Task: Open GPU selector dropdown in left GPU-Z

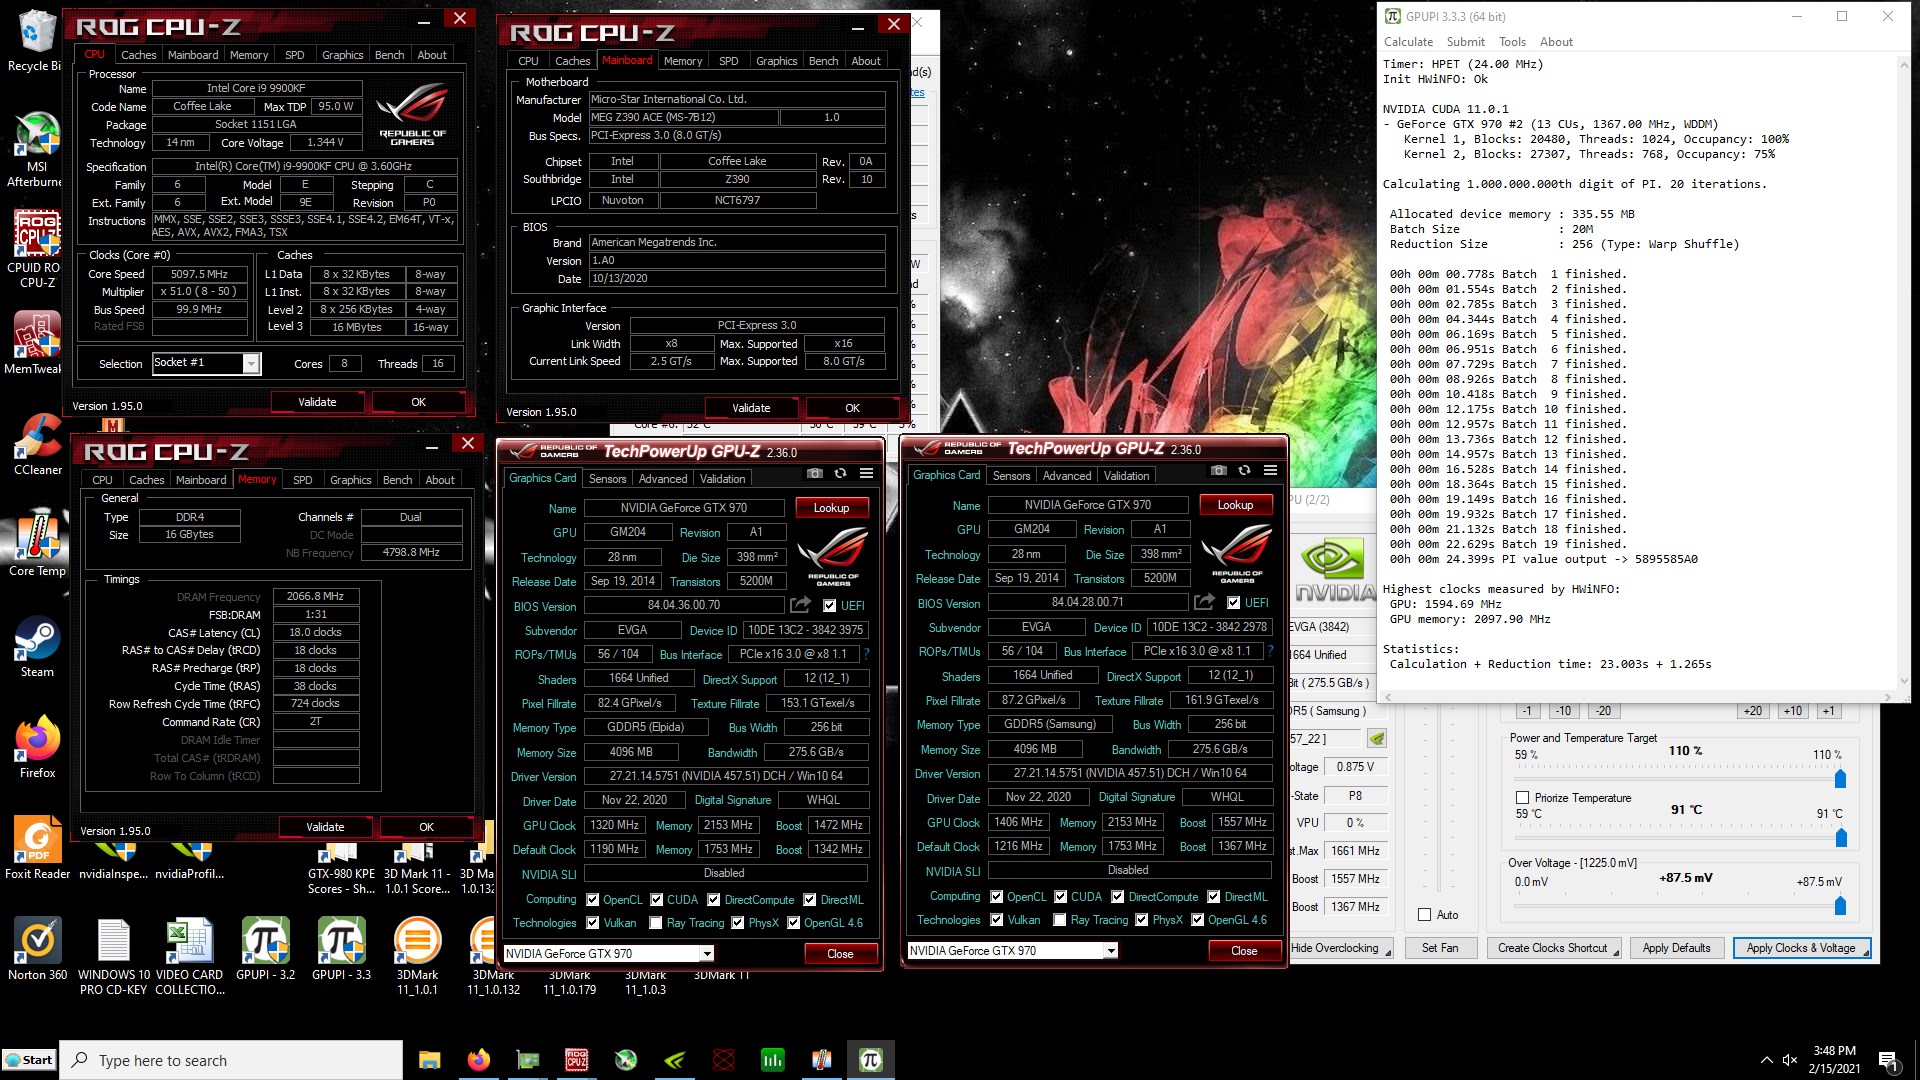Action: pyautogui.click(x=707, y=953)
